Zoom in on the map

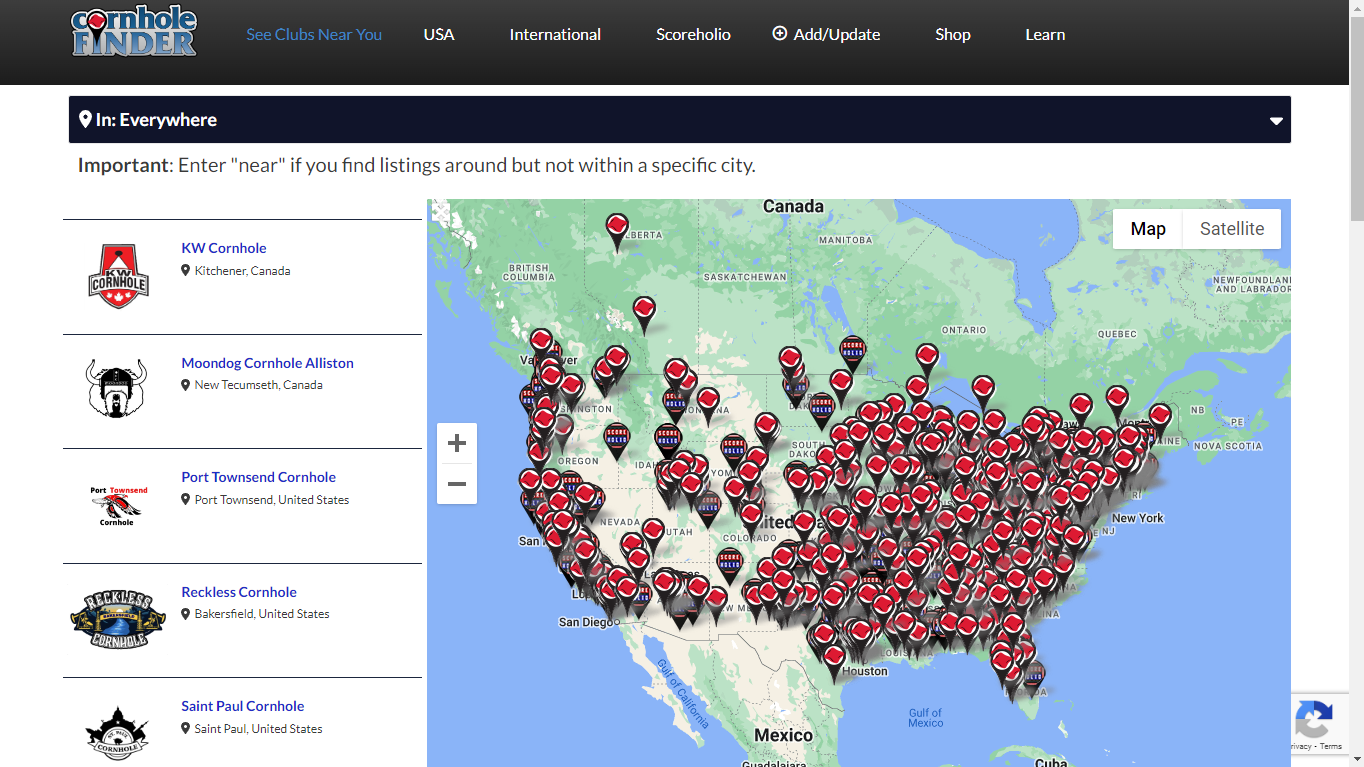coord(457,443)
